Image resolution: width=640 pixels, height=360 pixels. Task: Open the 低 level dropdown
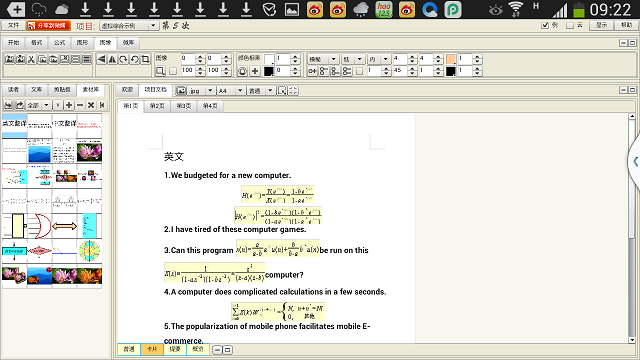pos(360,59)
